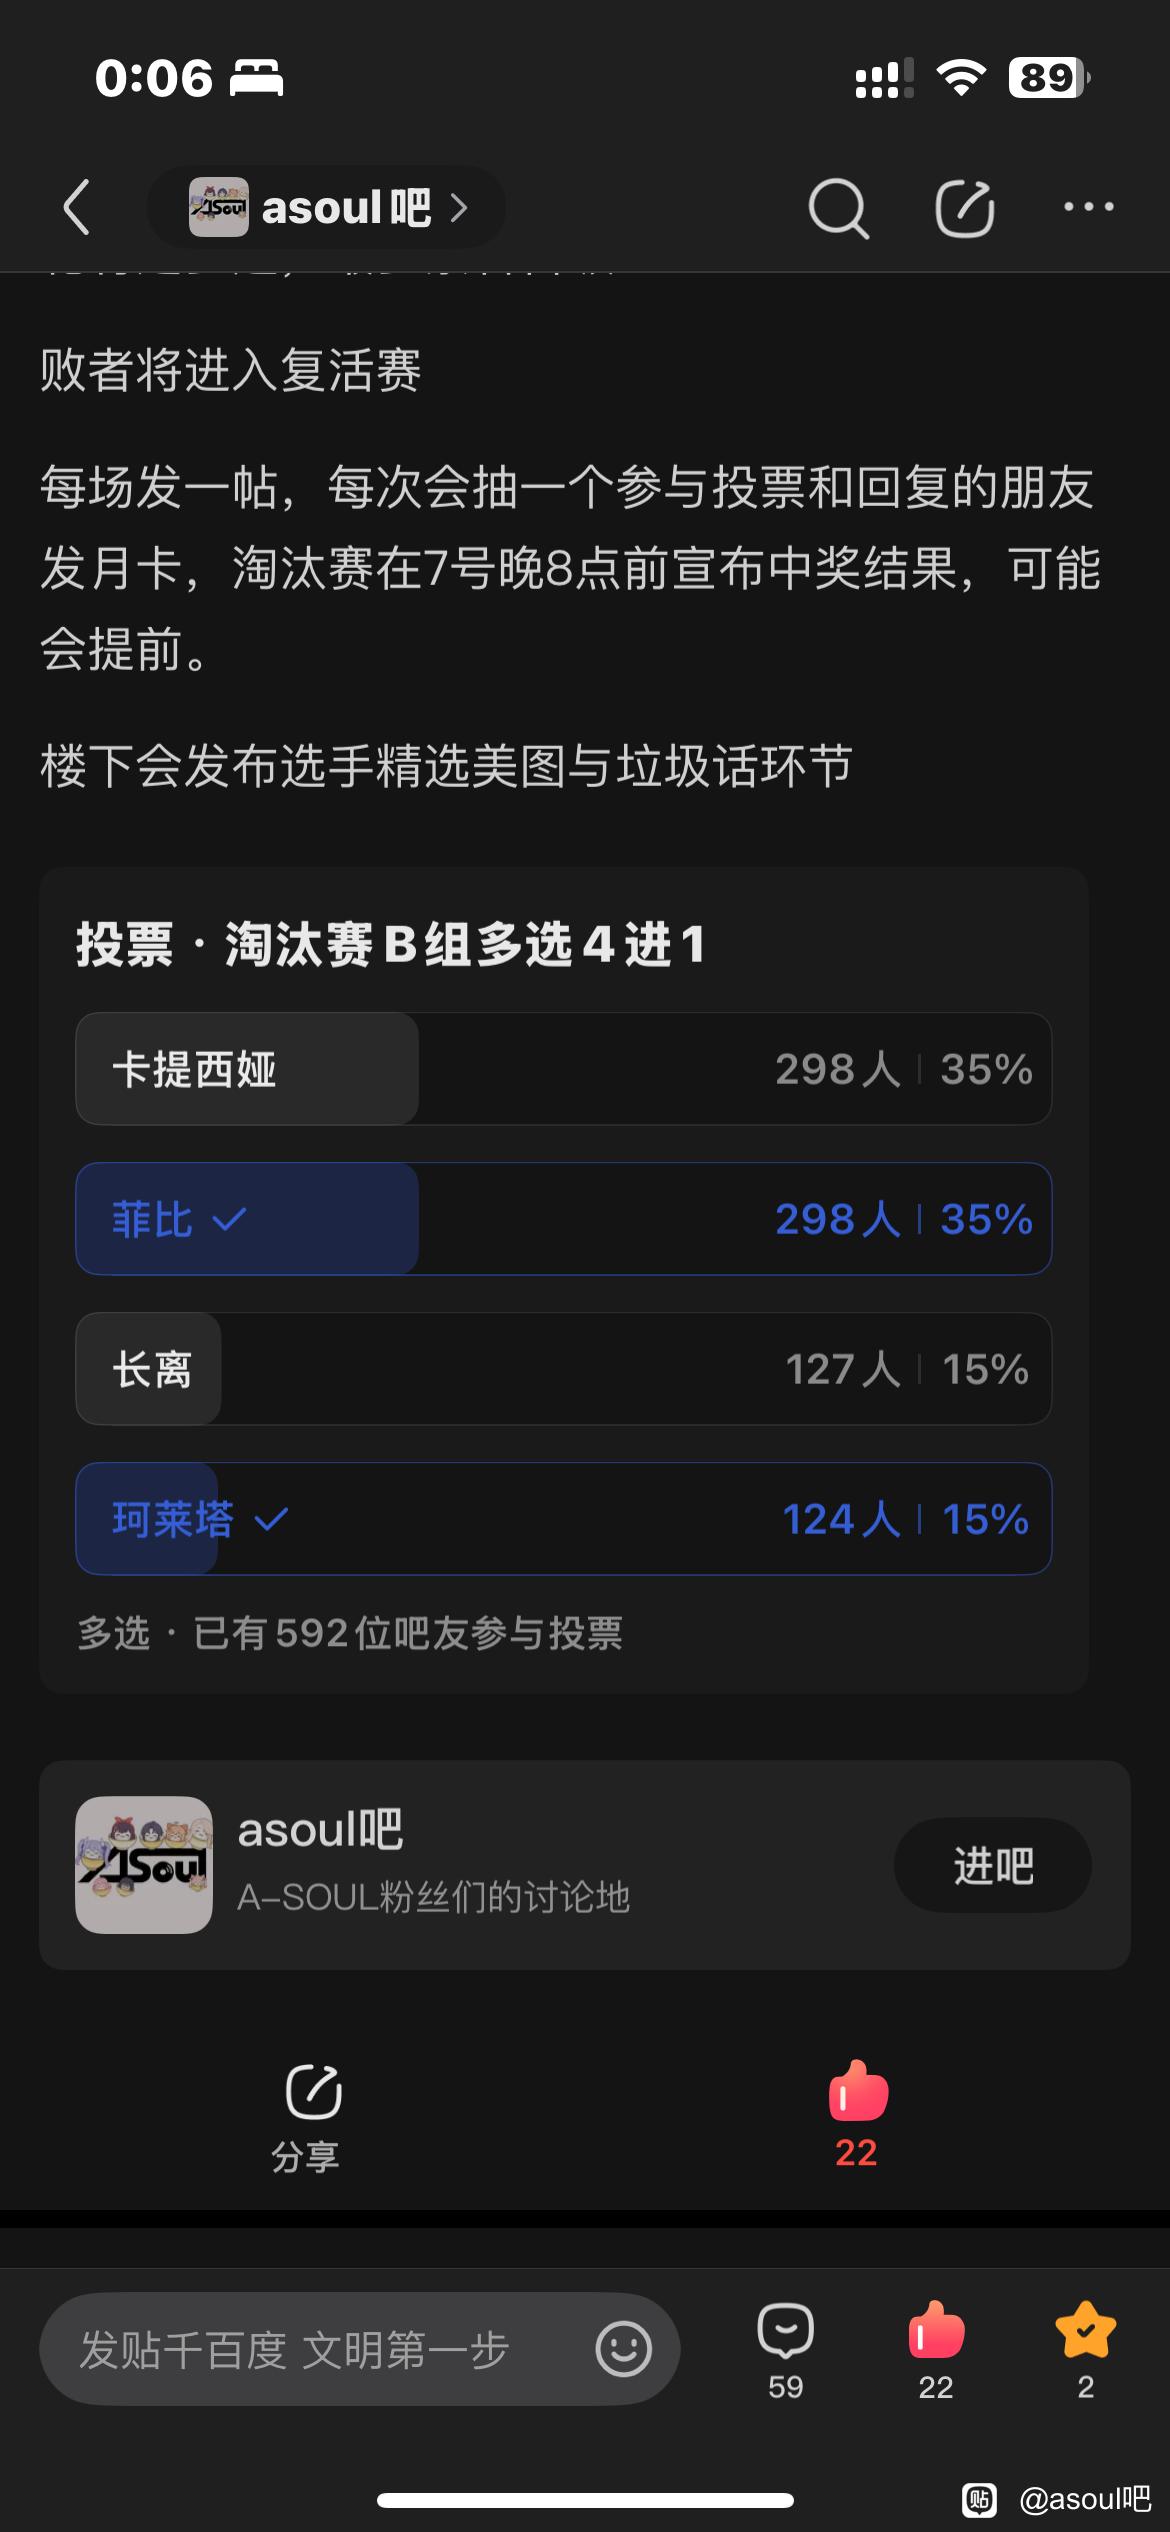Select poll option 长离

pos(563,1369)
